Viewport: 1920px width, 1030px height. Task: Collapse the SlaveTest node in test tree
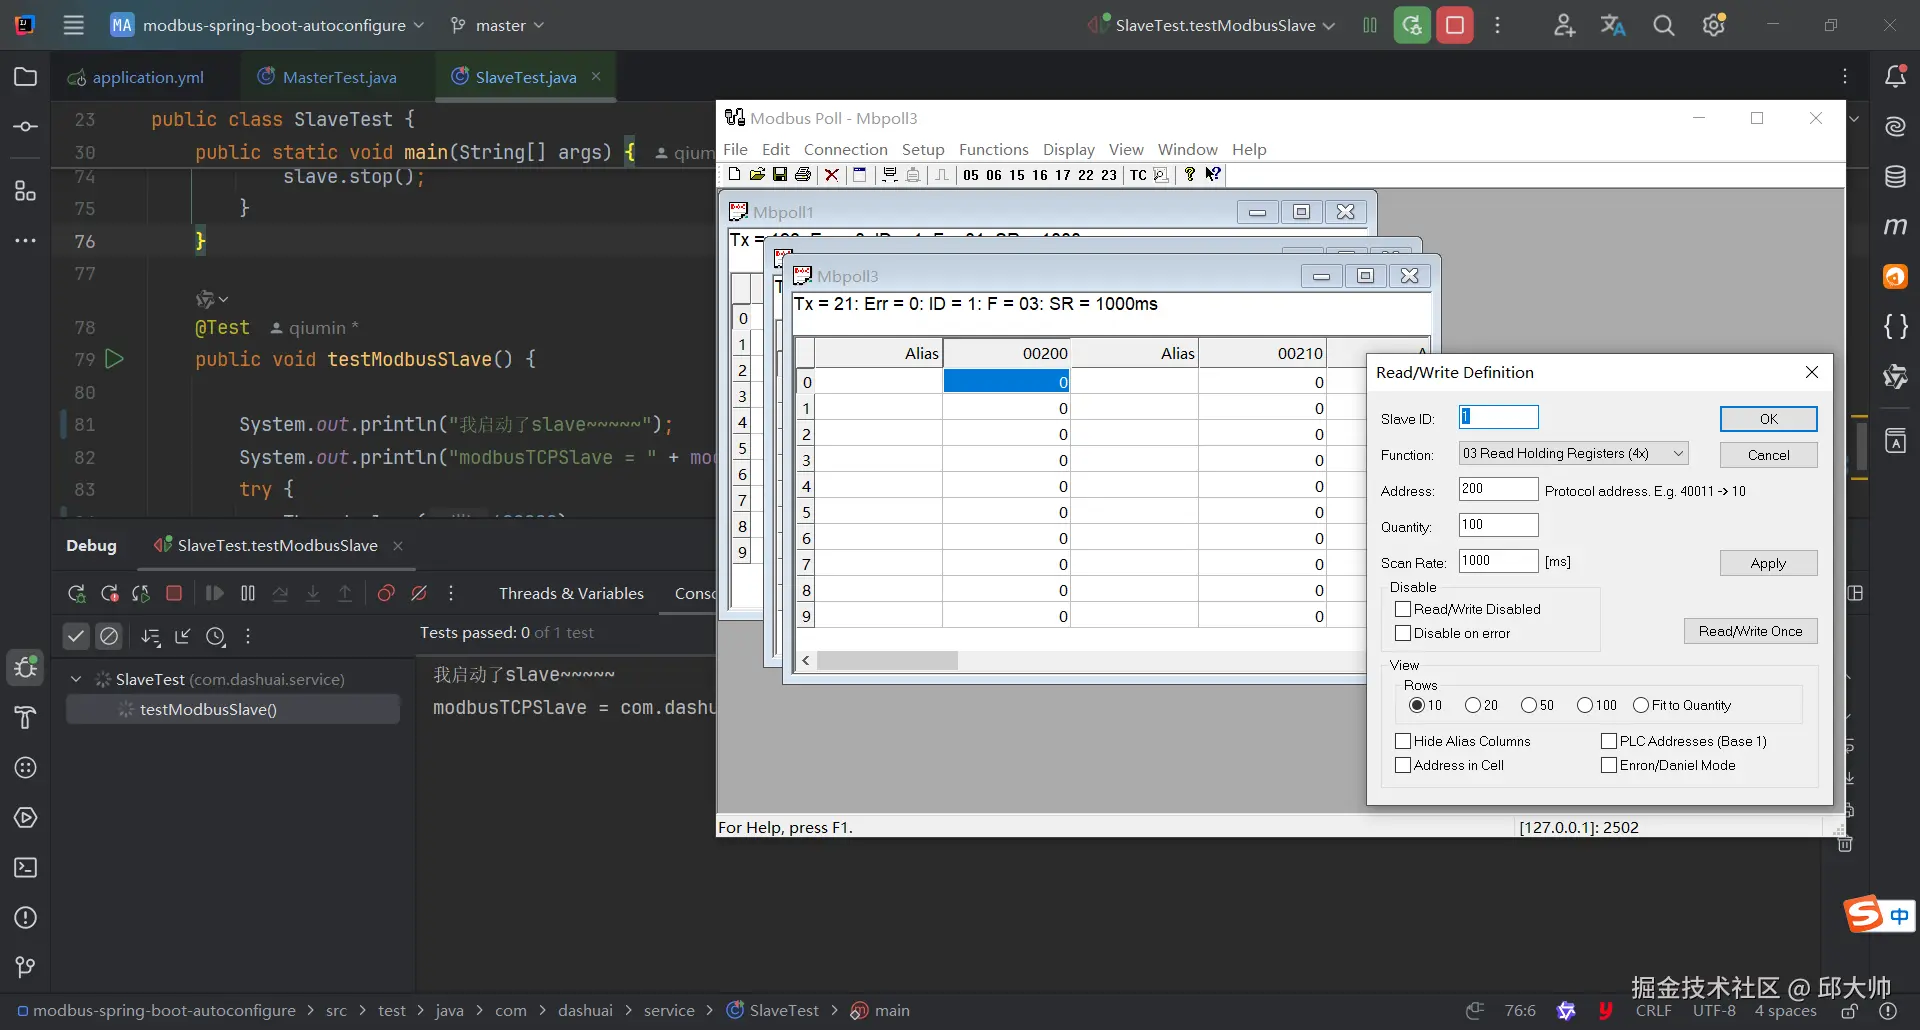click(76, 679)
